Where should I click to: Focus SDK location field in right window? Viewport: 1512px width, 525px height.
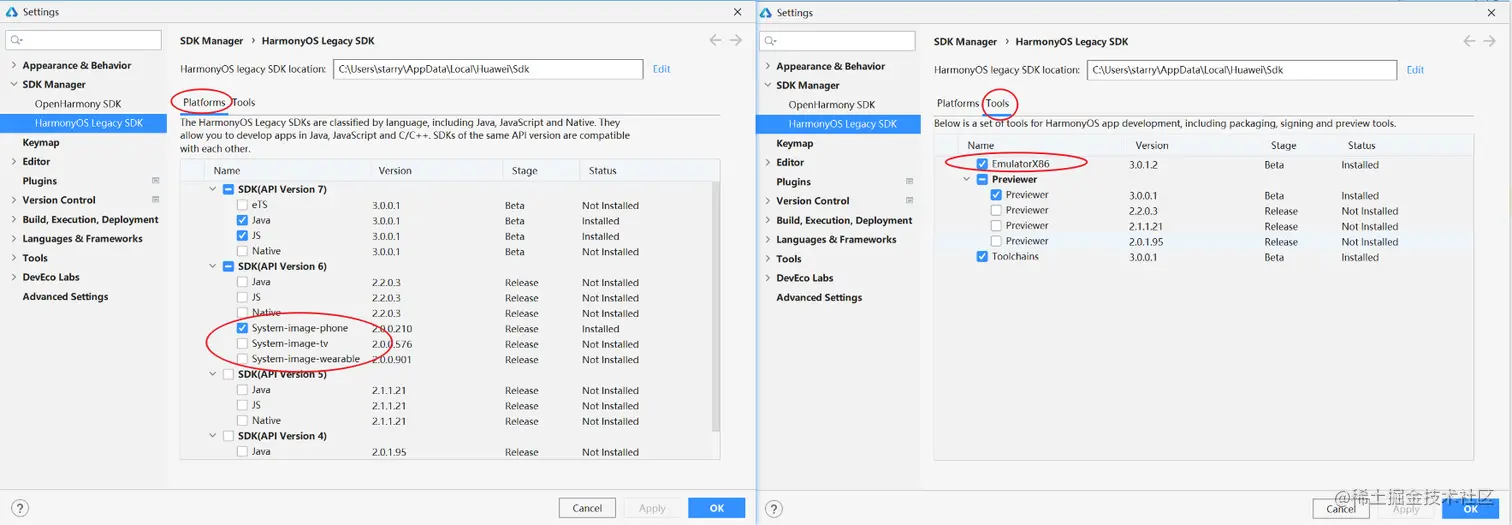coord(1242,70)
